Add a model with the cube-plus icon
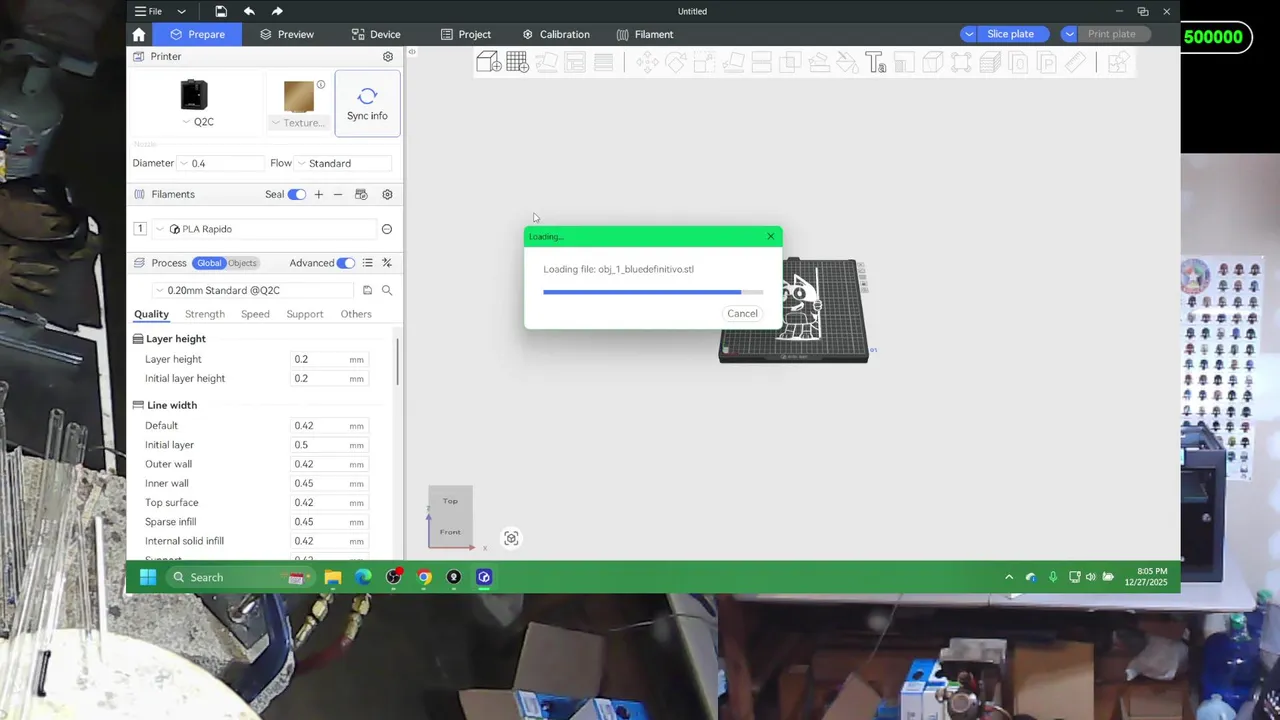Image resolution: width=1280 pixels, height=720 pixels. pos(488,62)
